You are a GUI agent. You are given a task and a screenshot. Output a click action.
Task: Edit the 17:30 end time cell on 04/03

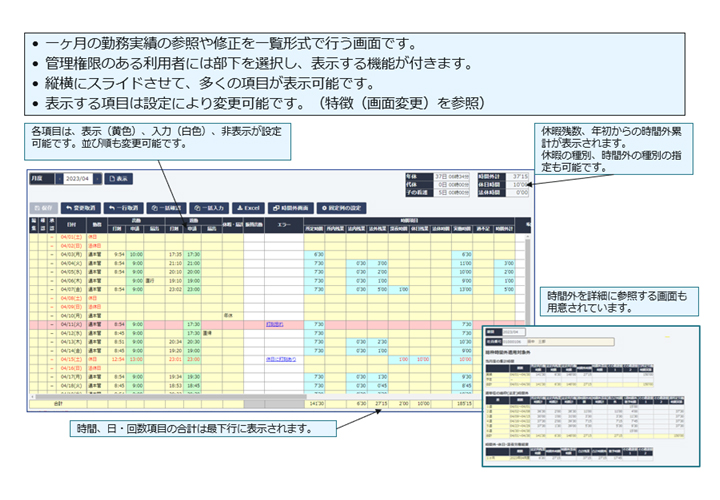point(192,255)
